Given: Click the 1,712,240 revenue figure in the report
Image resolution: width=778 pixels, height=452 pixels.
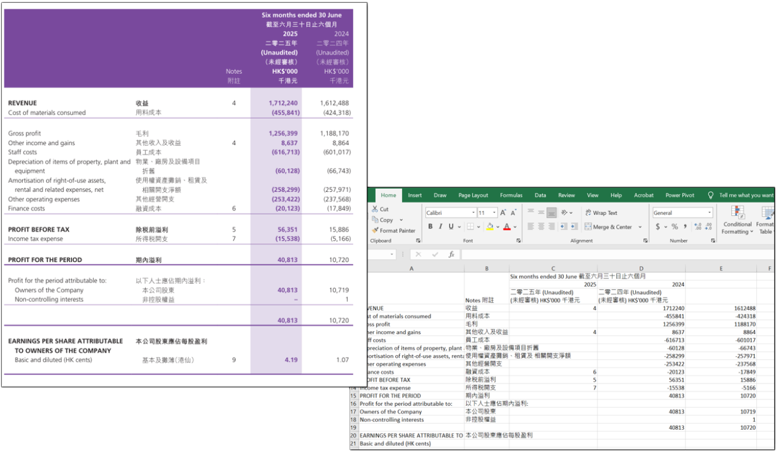Looking at the screenshot, I should pyautogui.click(x=283, y=103).
